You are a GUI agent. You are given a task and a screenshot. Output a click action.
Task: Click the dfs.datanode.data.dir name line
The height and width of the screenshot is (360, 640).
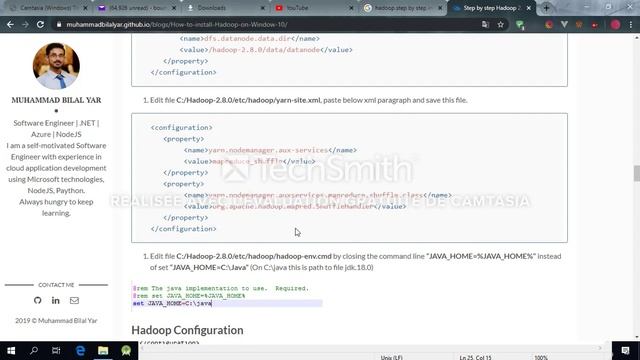(249, 38)
